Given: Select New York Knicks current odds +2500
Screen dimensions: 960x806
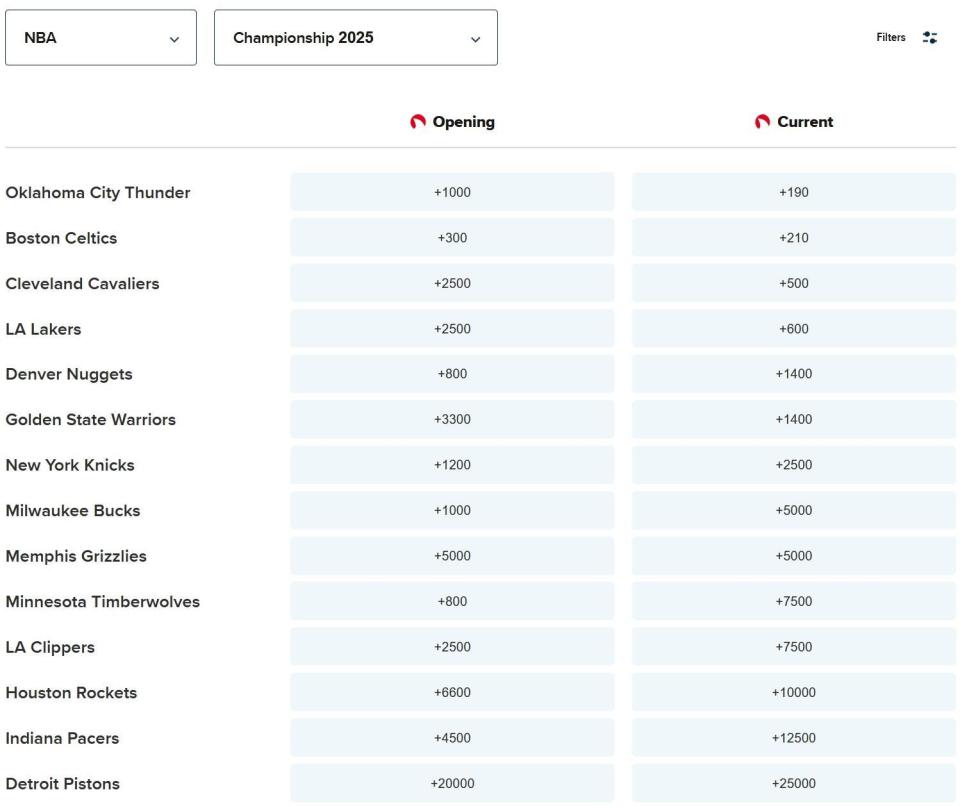Looking at the screenshot, I should pos(793,466).
